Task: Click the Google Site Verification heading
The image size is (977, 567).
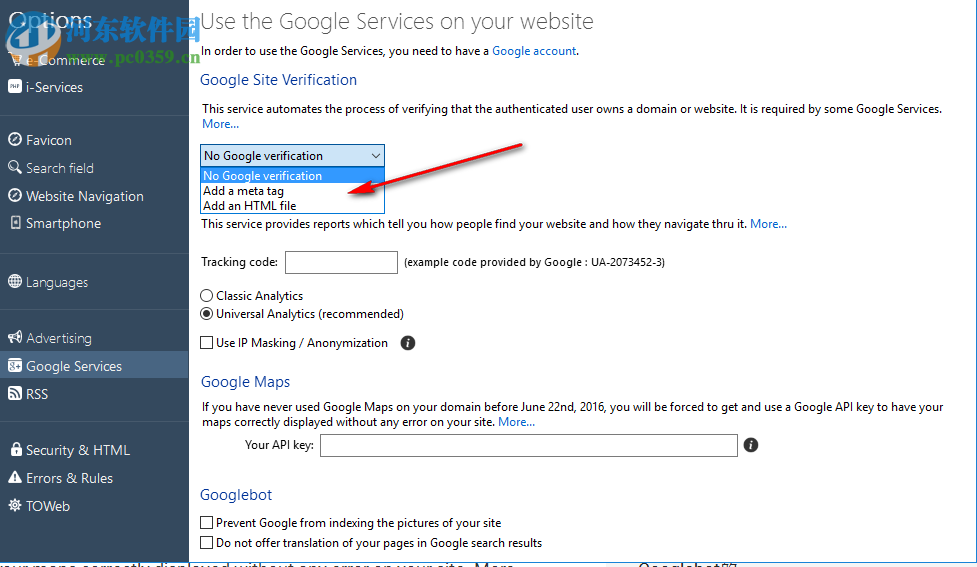Action: 279,80
